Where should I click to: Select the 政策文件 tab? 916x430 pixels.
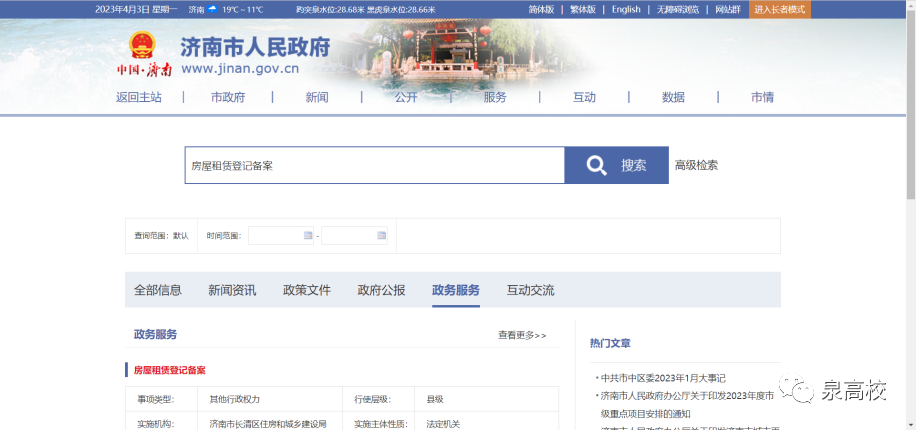pyautogui.click(x=306, y=290)
